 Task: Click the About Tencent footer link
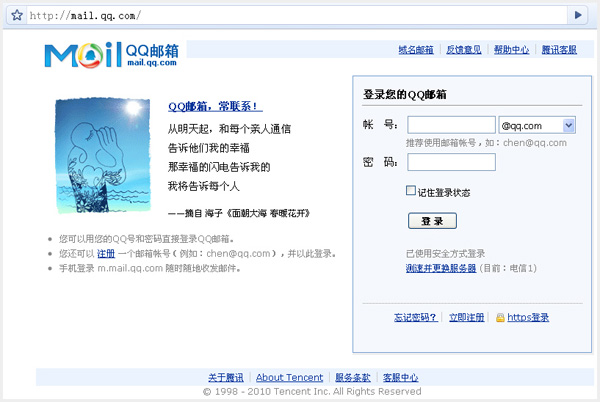point(289,377)
